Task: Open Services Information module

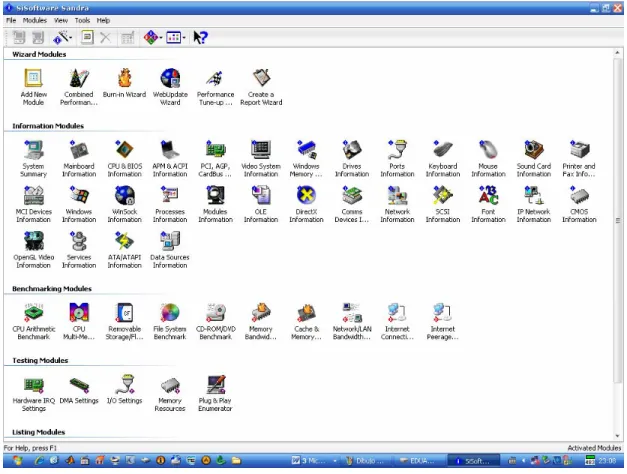Action: 79,250
